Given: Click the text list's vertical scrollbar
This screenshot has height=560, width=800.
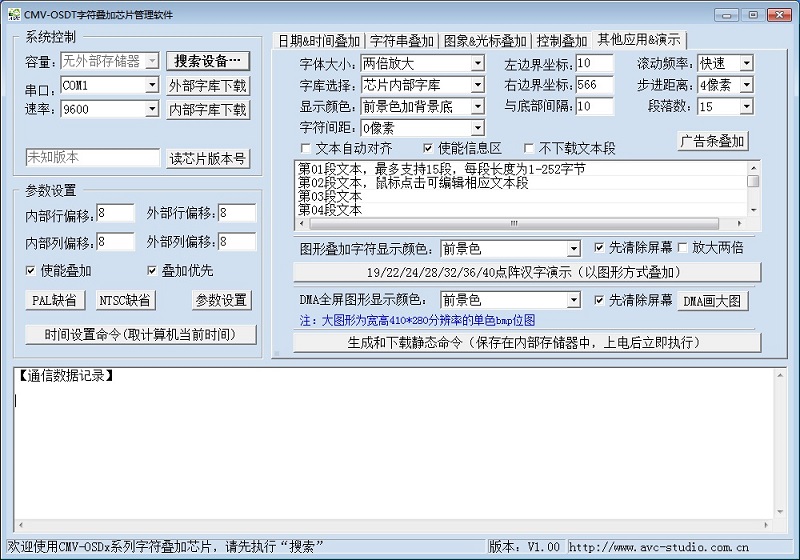Looking at the screenshot, I should [x=753, y=188].
